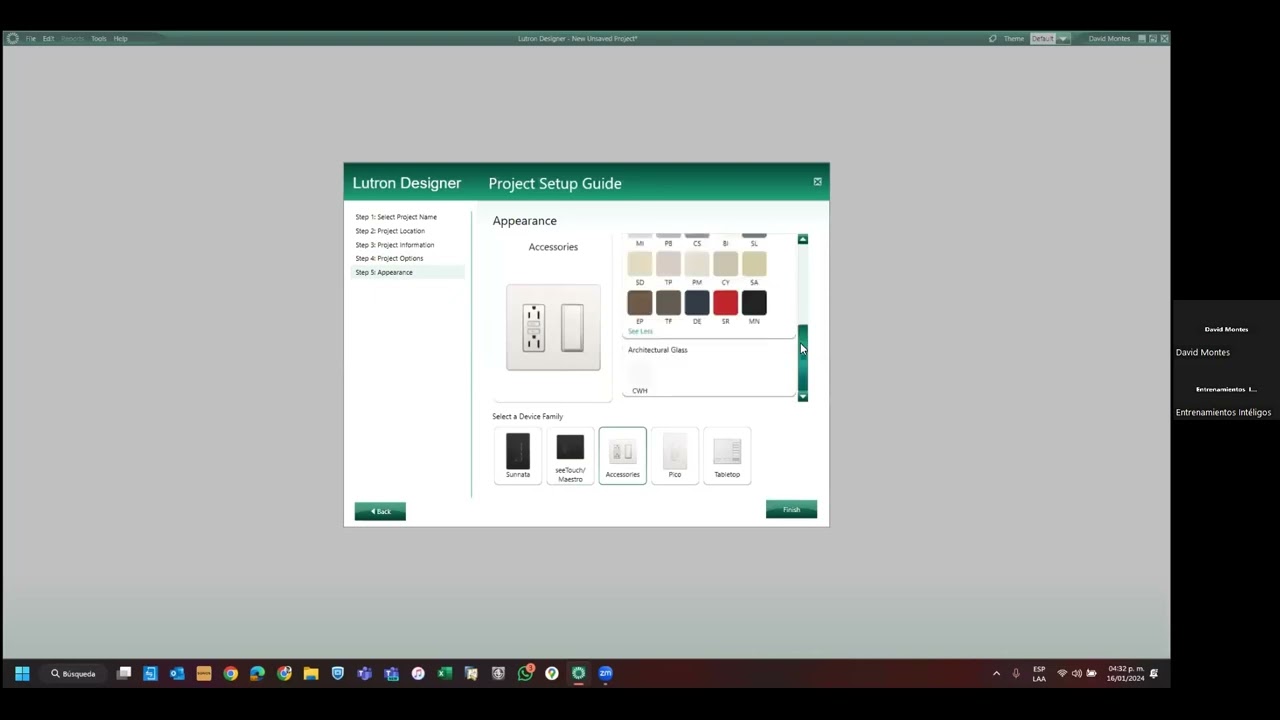
Task: Click the refresh icon beside Theme
Action: pos(992,39)
